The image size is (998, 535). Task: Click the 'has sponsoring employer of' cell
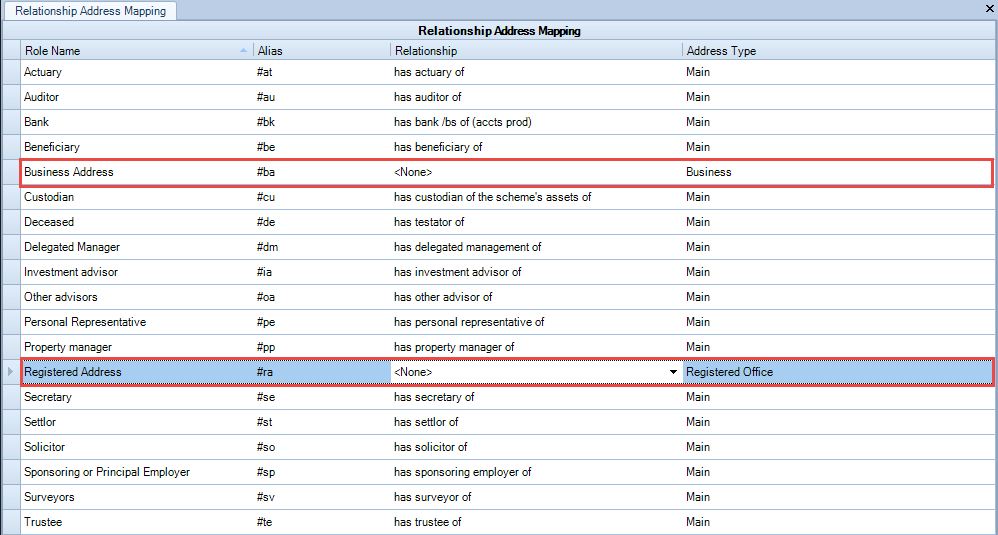tap(536, 472)
